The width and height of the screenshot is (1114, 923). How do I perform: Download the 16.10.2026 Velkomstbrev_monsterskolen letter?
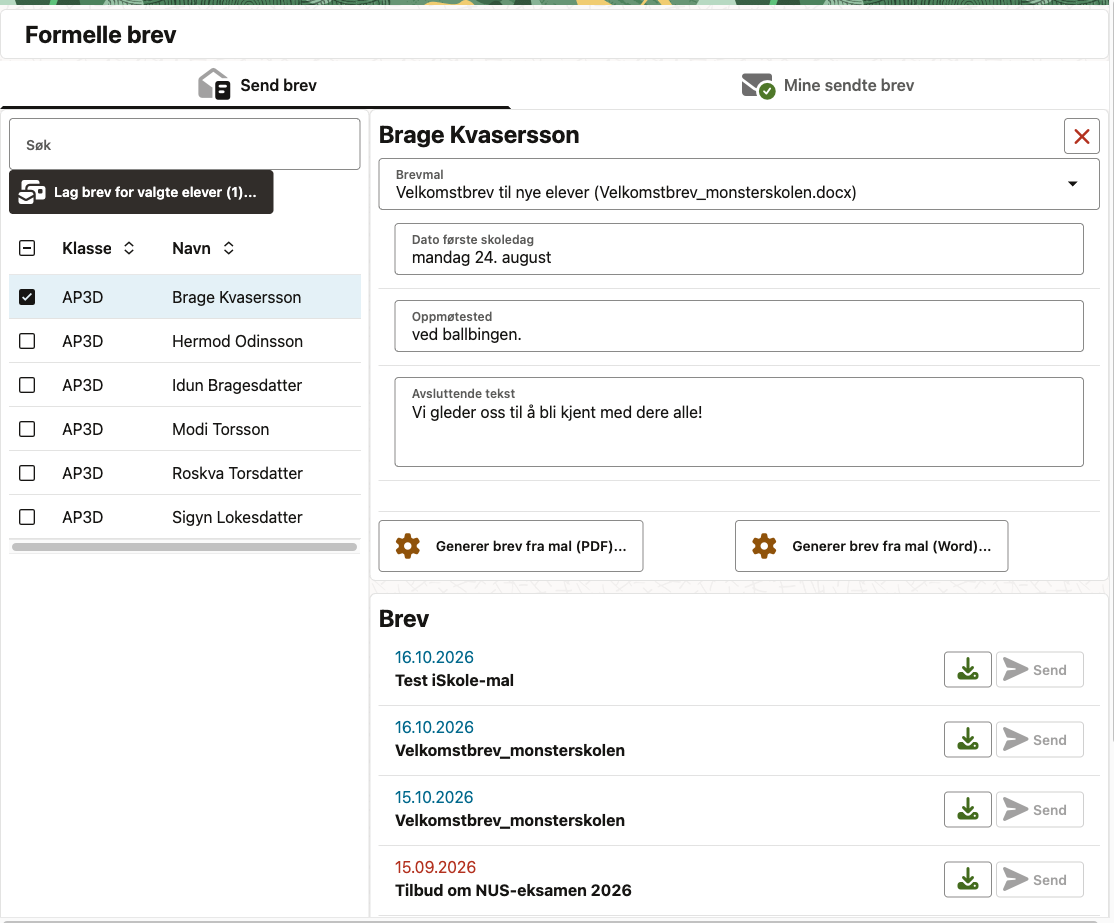[x=967, y=740]
